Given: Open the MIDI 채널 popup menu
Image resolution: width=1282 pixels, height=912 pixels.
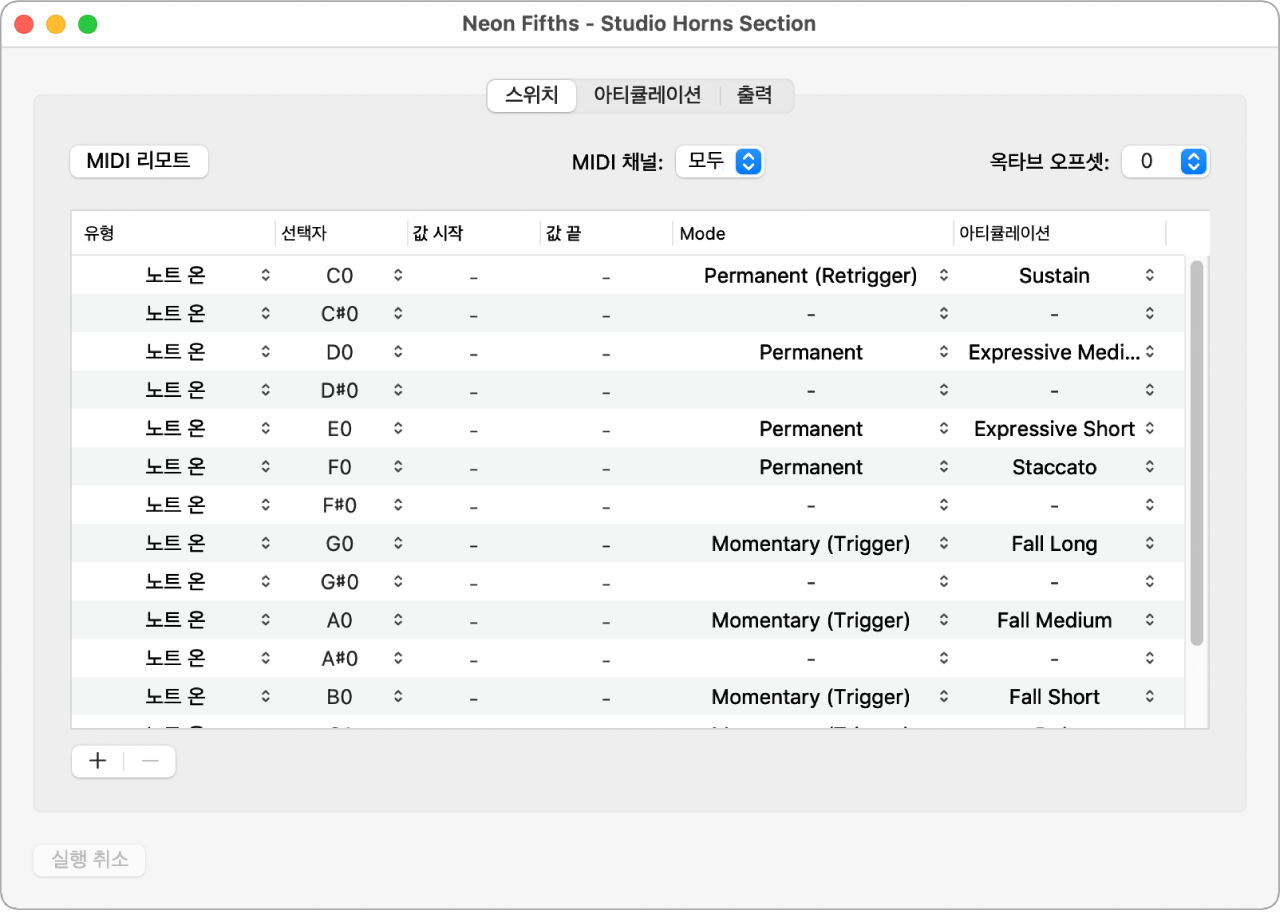Looking at the screenshot, I should click(720, 161).
